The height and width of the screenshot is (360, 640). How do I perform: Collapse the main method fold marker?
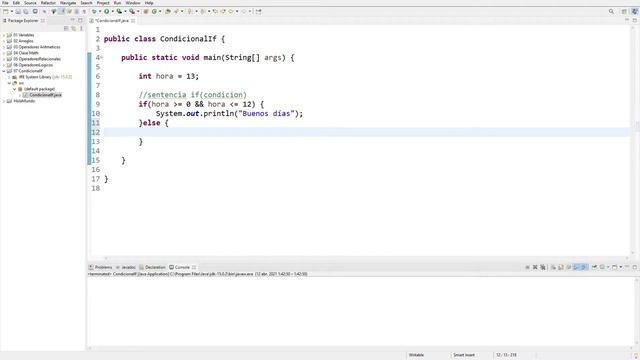102,58
